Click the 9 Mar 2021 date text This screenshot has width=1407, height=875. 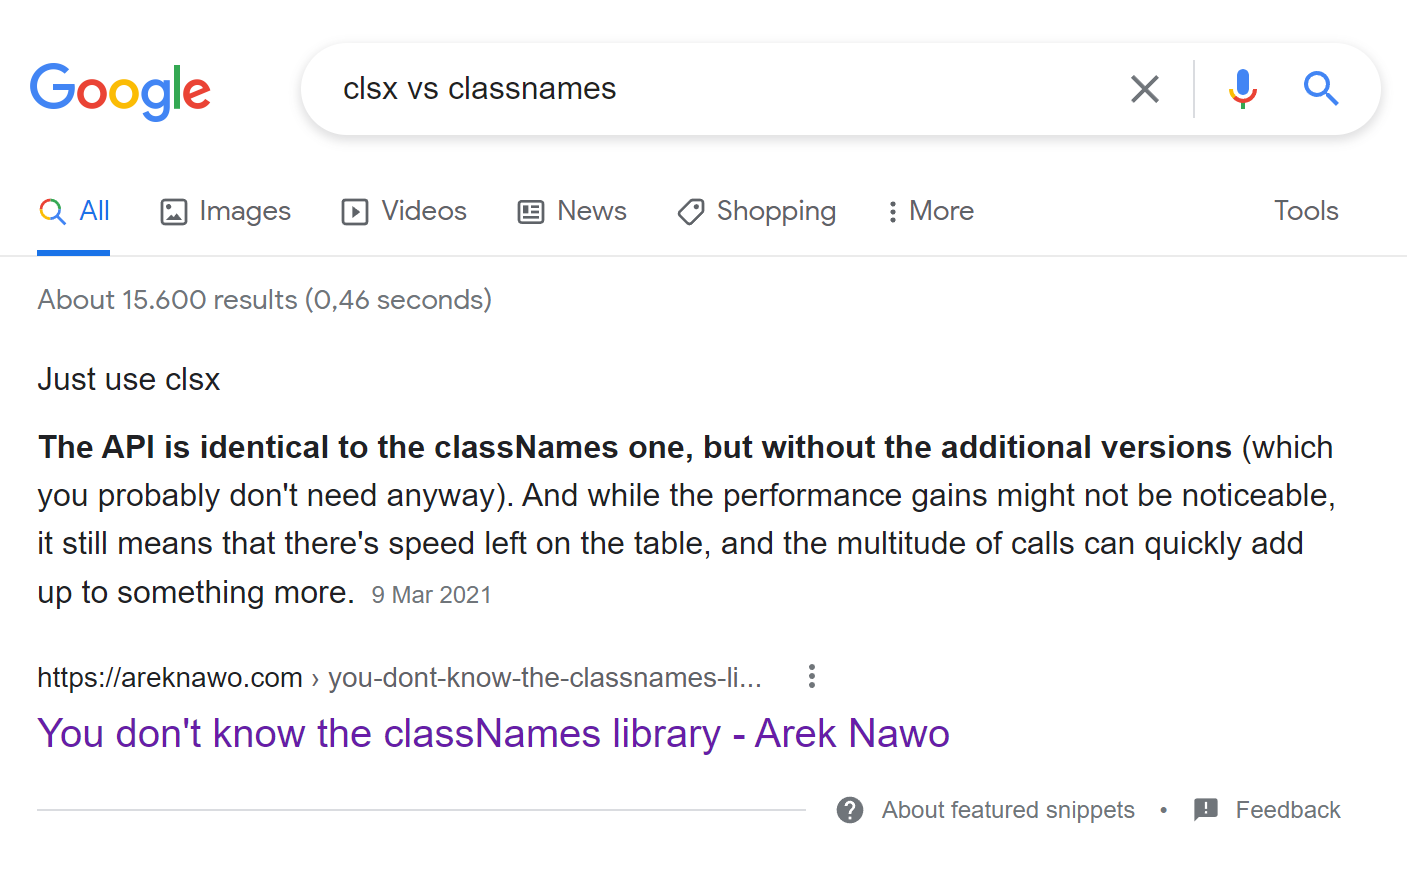pos(430,594)
